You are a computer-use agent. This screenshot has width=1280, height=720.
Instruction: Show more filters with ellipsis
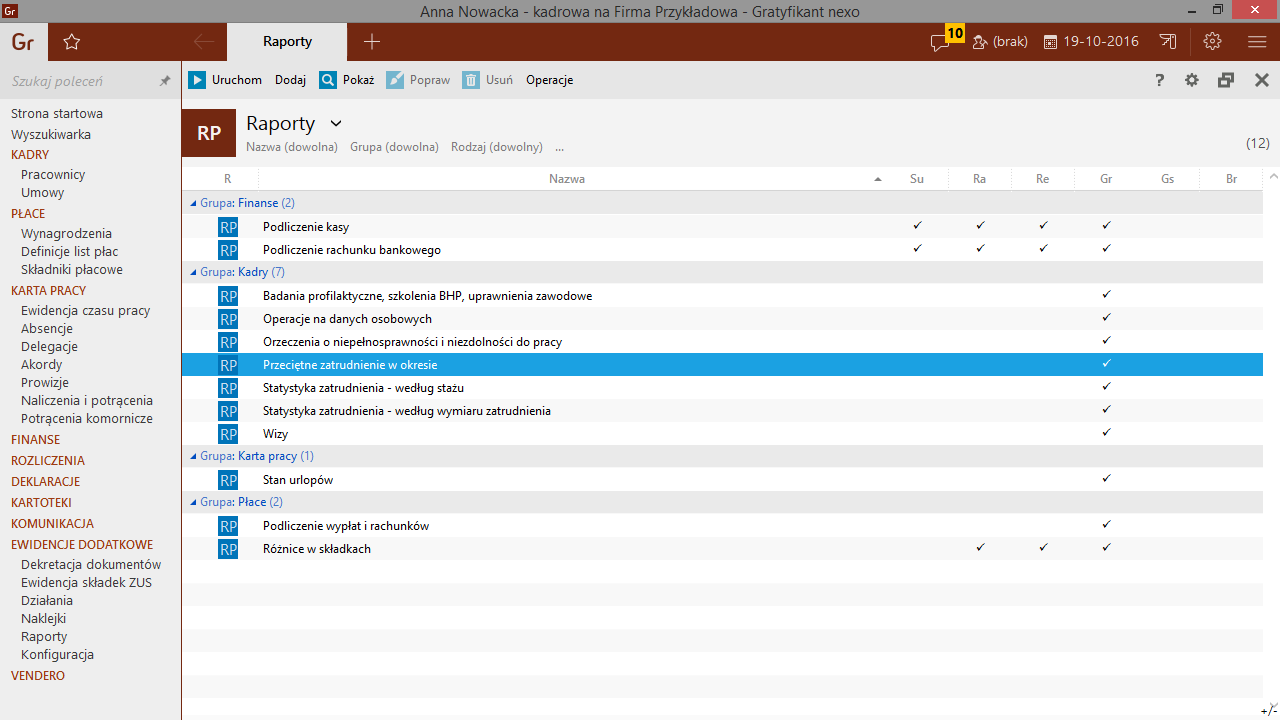tap(560, 147)
